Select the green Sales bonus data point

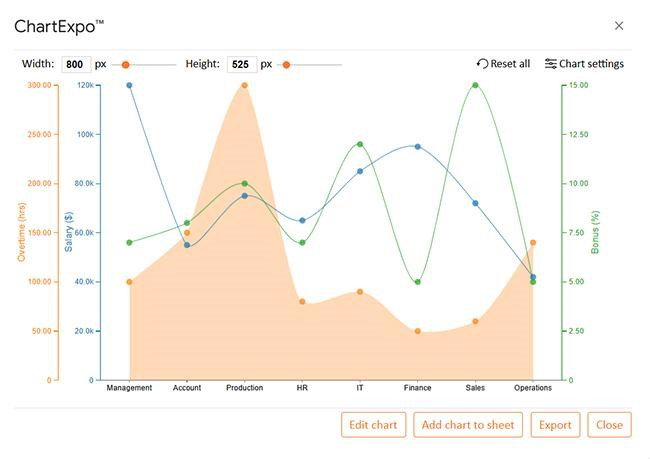[475, 85]
